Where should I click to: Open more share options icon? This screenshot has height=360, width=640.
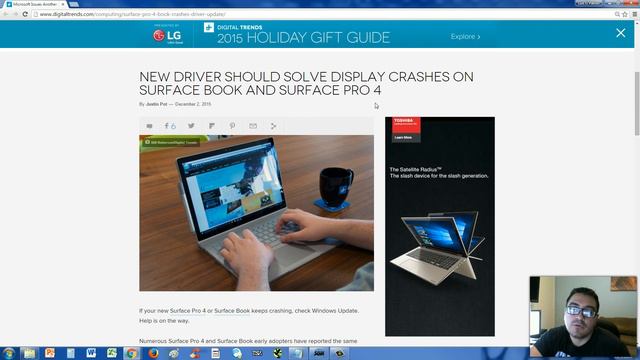pos(273,126)
